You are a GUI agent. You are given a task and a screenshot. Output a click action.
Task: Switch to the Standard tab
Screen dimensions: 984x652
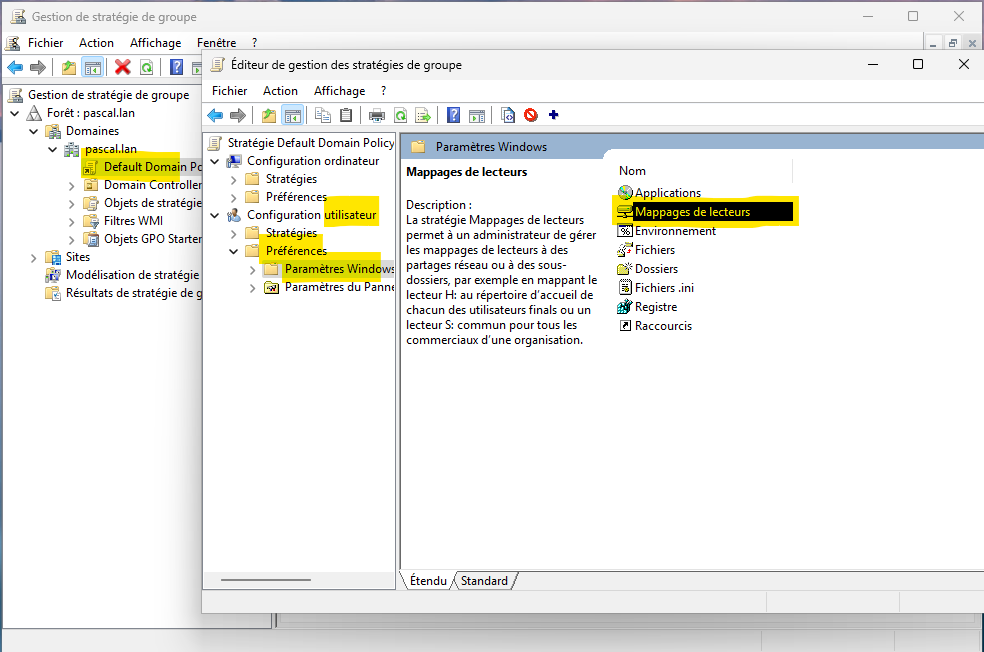tap(484, 580)
